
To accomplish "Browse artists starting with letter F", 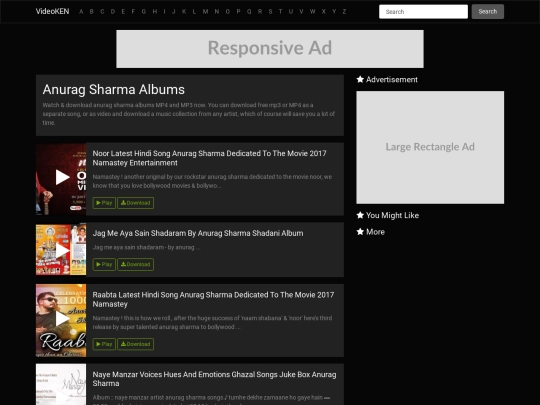I will pos(133,11).
